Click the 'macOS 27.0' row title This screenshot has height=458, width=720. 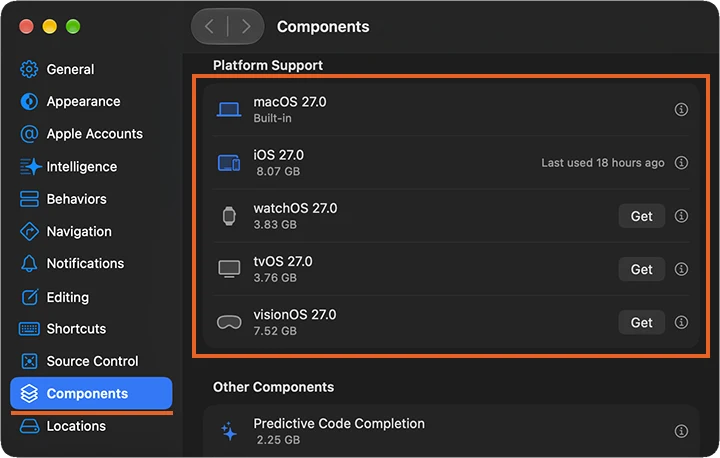point(290,102)
